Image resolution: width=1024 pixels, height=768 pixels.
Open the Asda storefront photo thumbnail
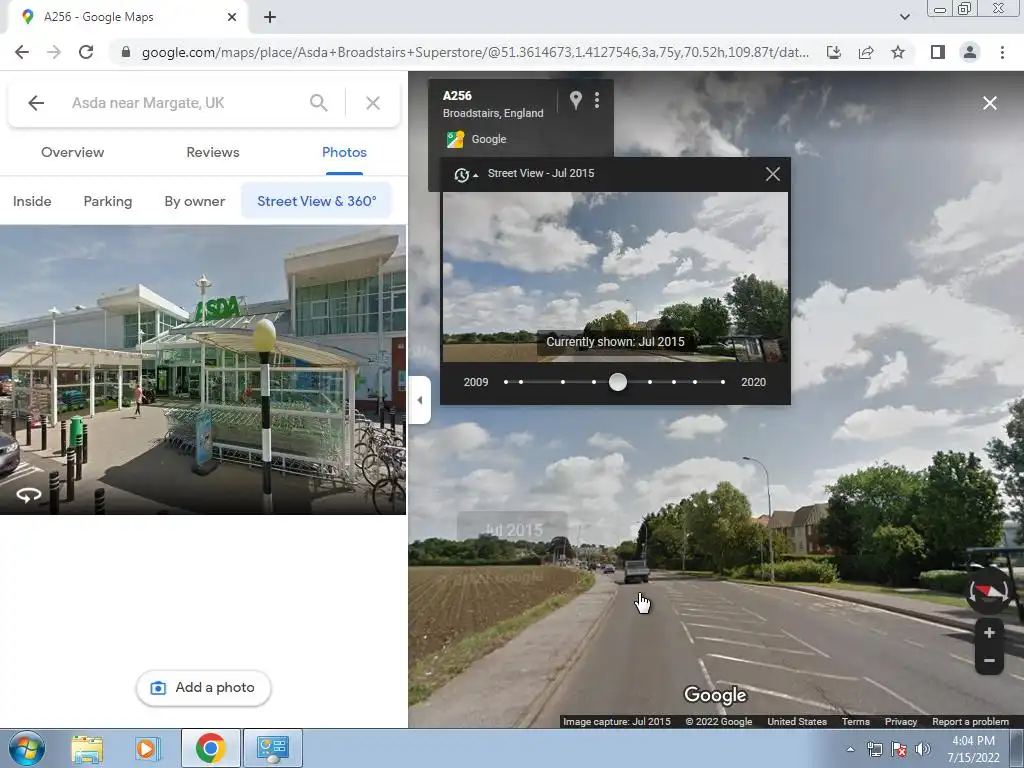[203, 370]
